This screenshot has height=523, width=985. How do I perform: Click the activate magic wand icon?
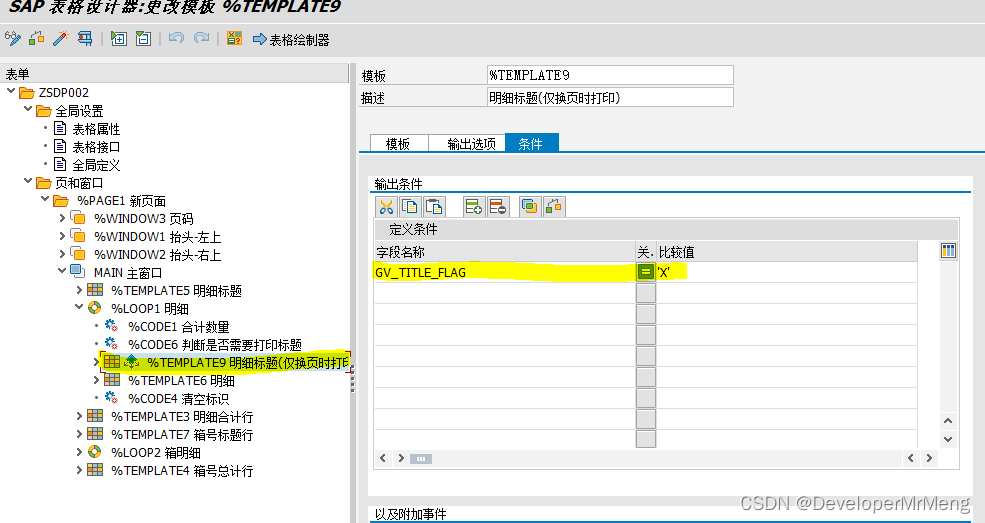(60, 39)
